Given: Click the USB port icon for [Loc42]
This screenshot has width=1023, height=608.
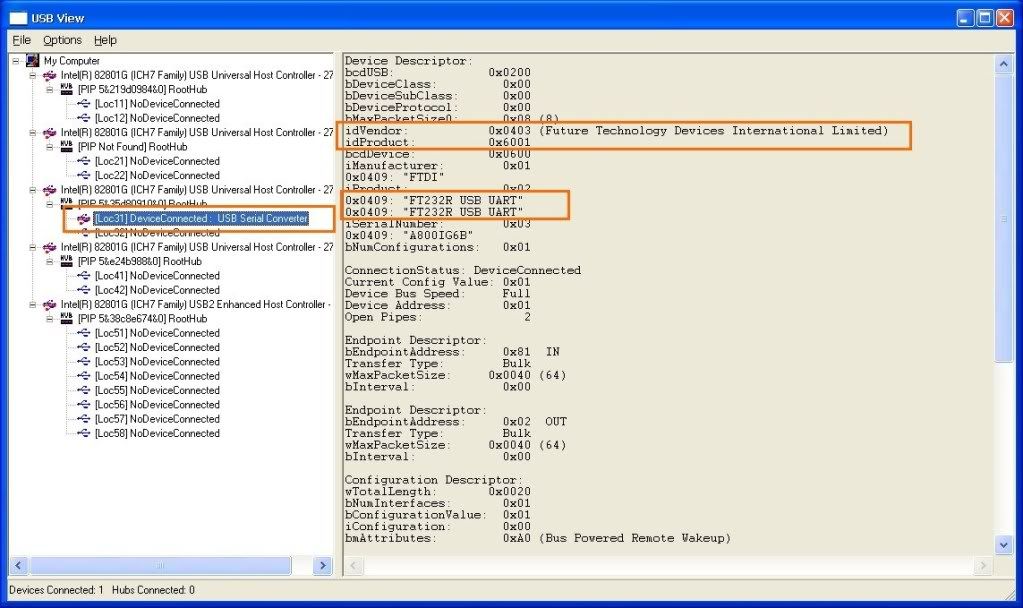Looking at the screenshot, I should [x=84, y=290].
